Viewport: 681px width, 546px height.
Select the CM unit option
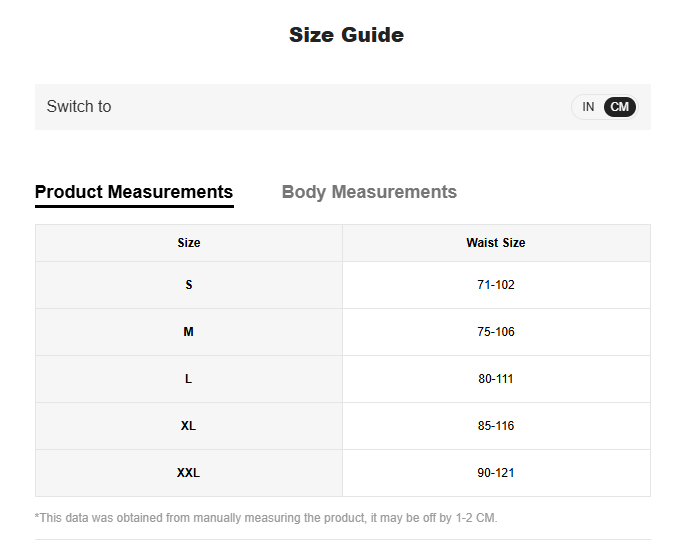tap(620, 107)
